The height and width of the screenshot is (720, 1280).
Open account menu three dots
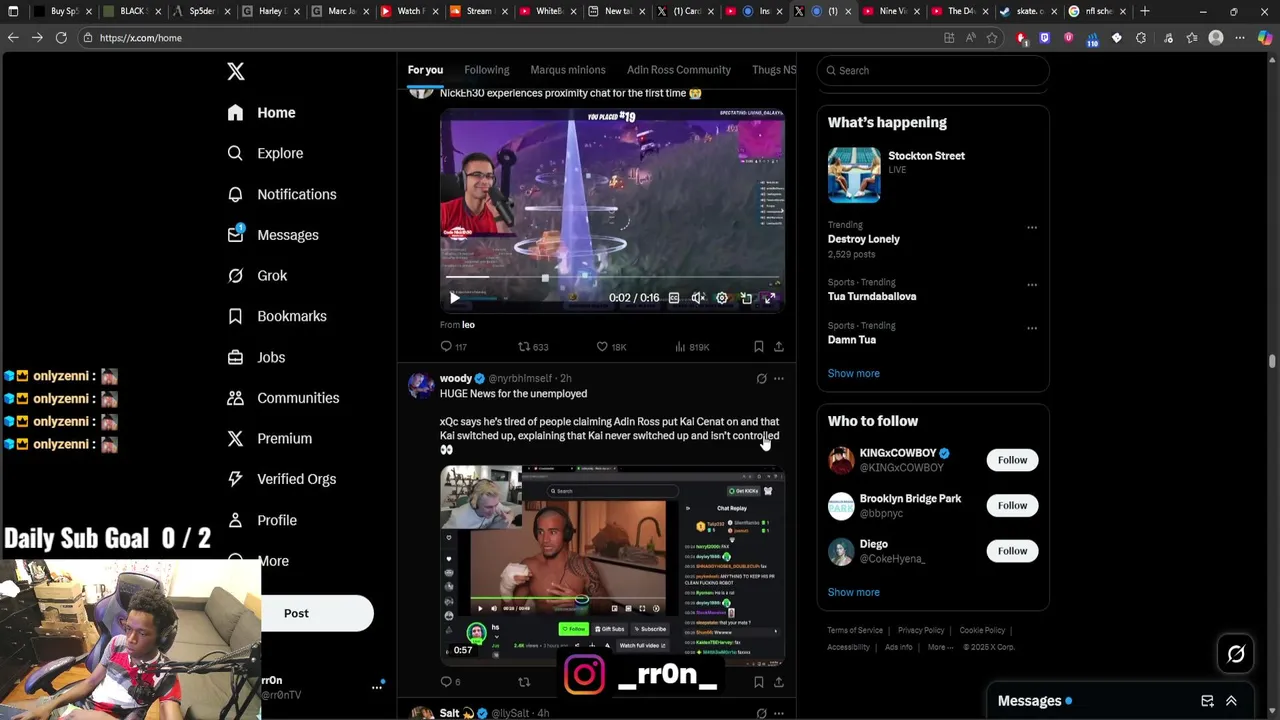(377, 686)
